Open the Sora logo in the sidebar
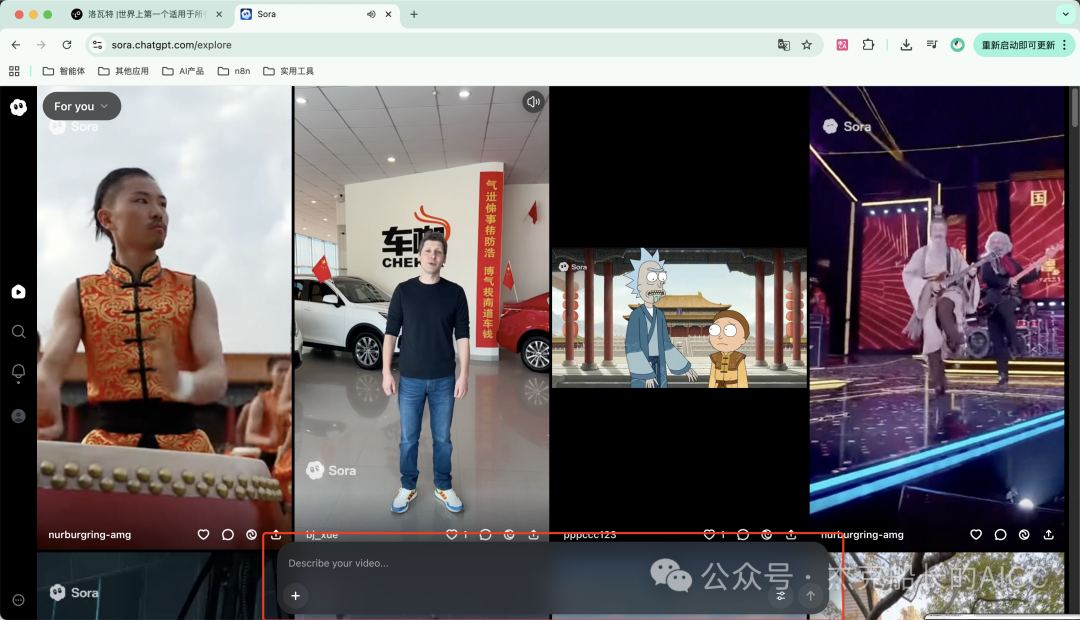Image resolution: width=1080 pixels, height=620 pixels. (19, 107)
